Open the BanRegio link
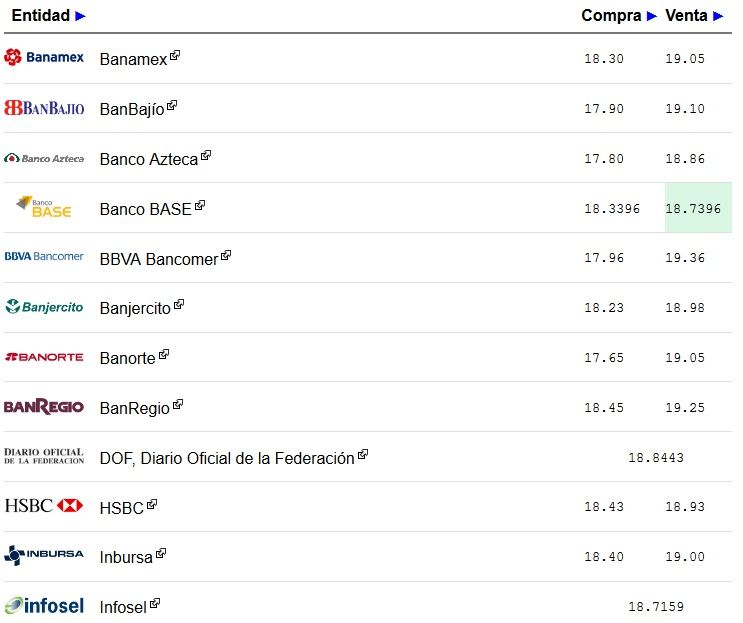743x623 pixels. (x=135, y=408)
